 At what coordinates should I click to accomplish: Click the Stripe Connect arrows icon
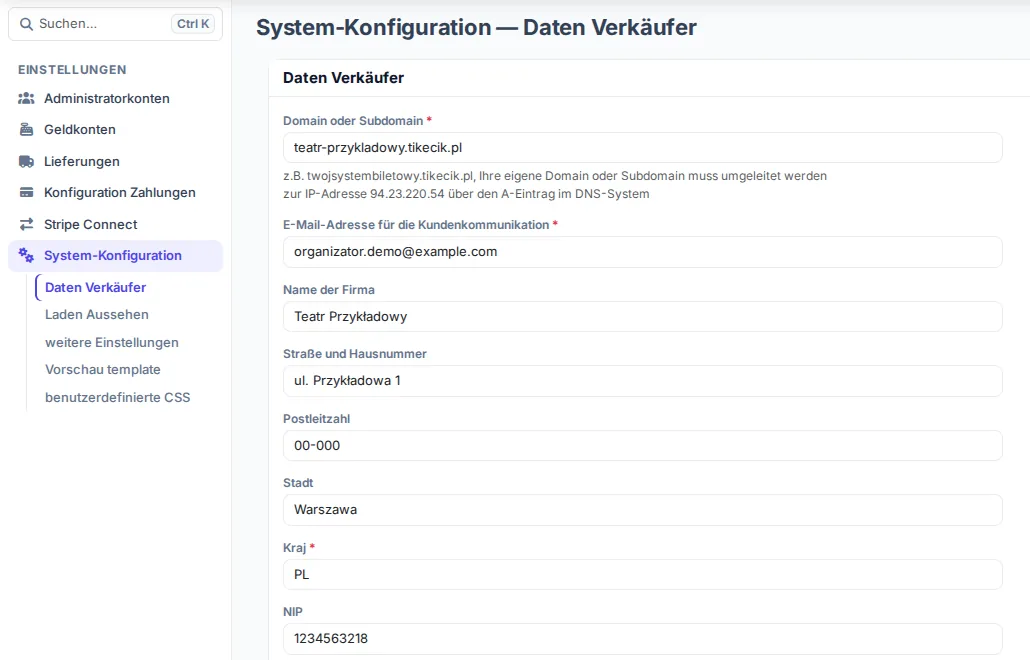coord(26,225)
